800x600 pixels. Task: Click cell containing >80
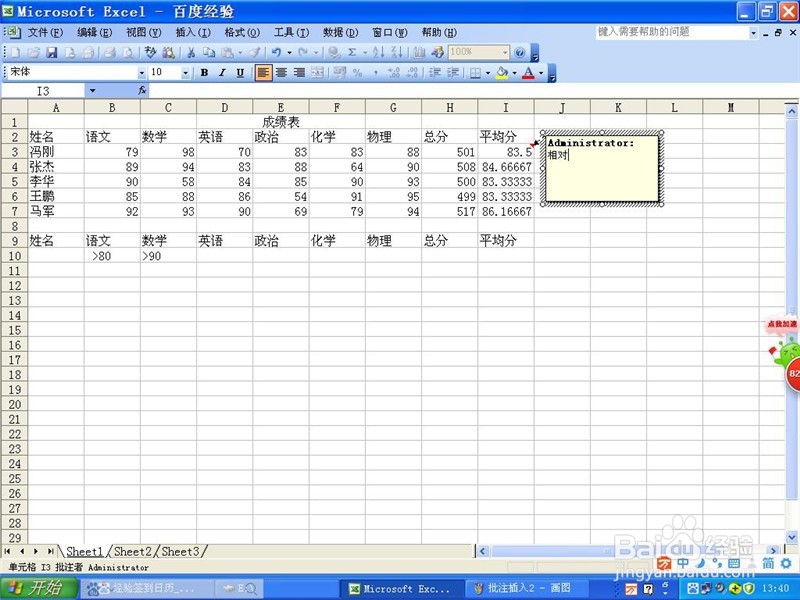(112, 256)
